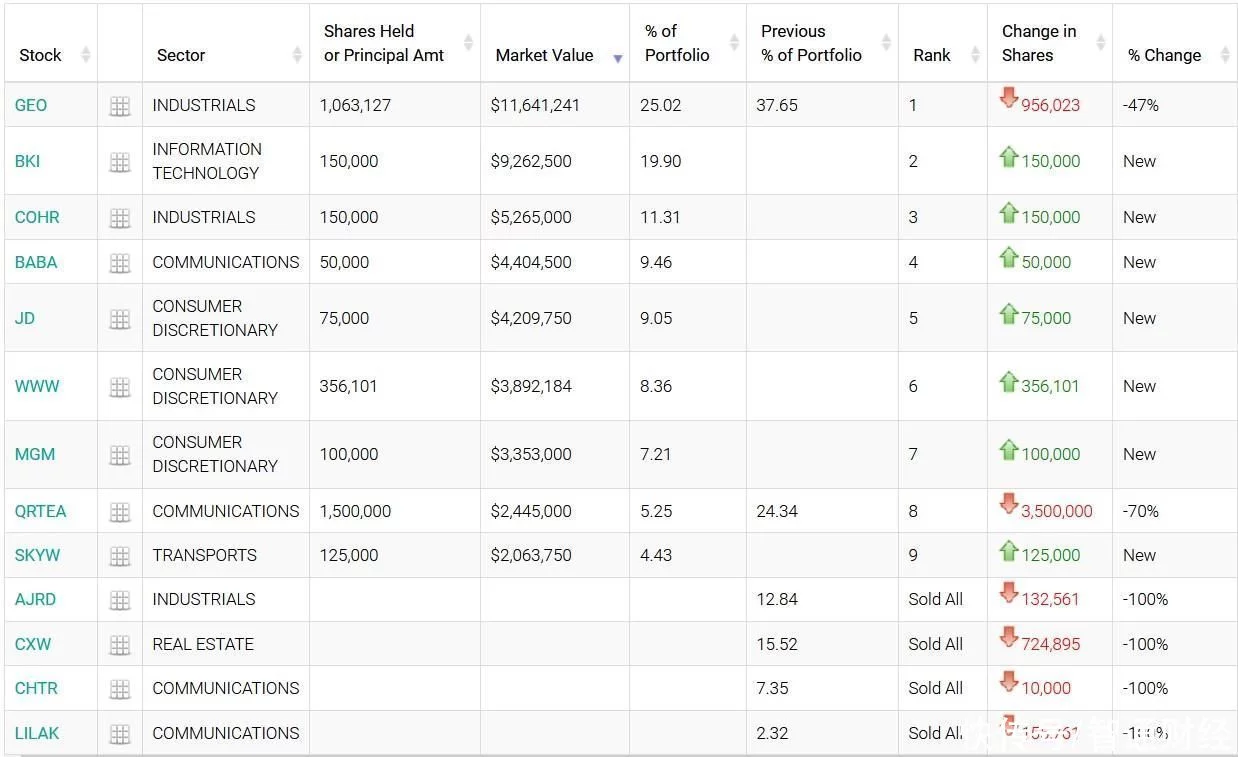Open the table grid icon for AJRD
Image resolution: width=1238 pixels, height=757 pixels.
(120, 600)
